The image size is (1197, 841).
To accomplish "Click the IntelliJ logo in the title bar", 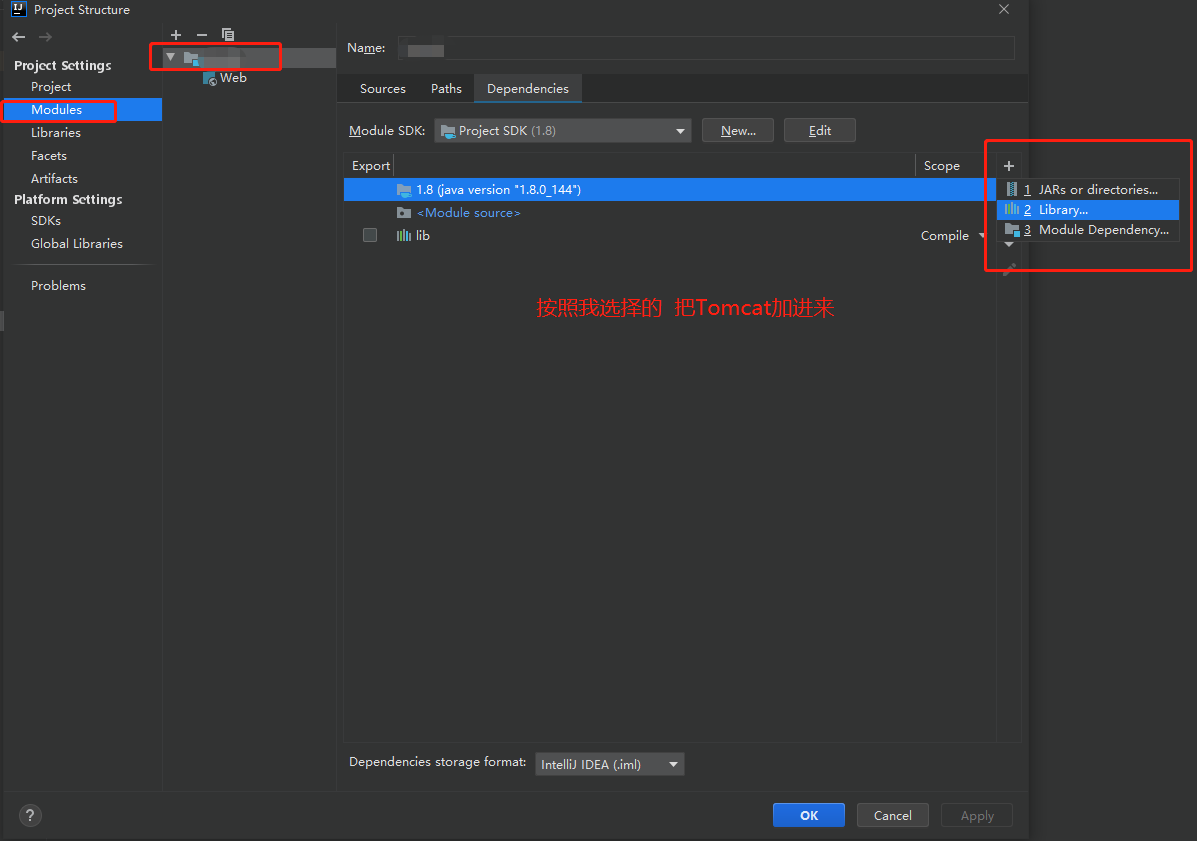I will point(19,9).
